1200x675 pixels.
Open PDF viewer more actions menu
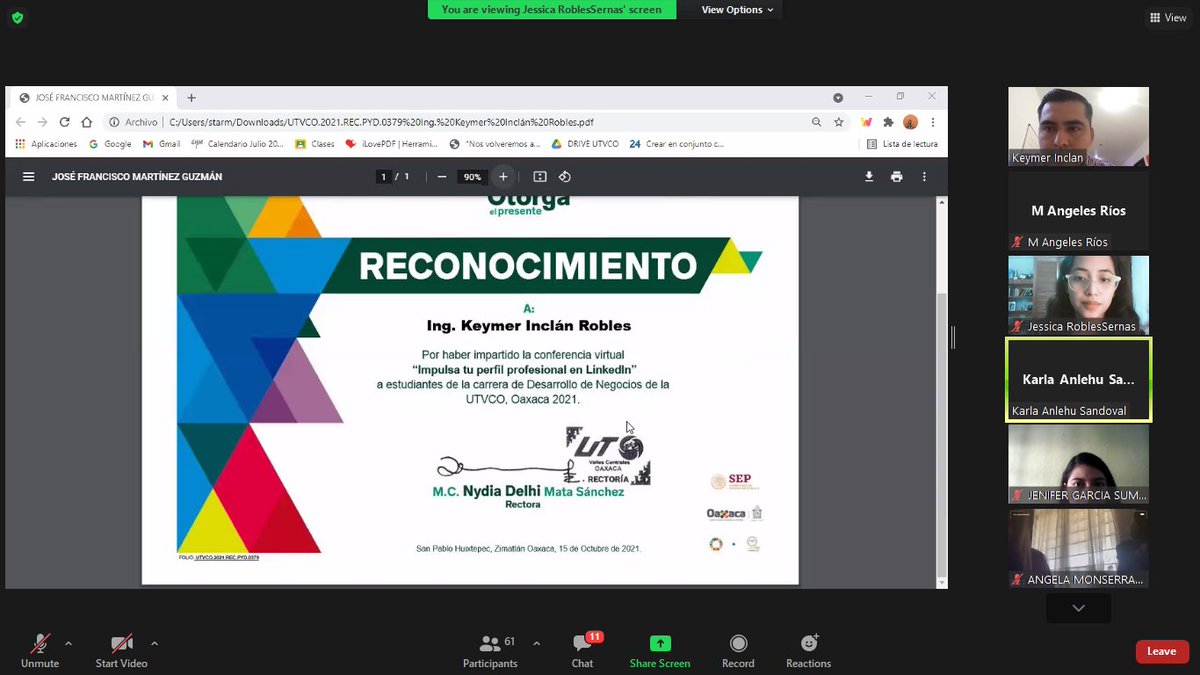(924, 177)
